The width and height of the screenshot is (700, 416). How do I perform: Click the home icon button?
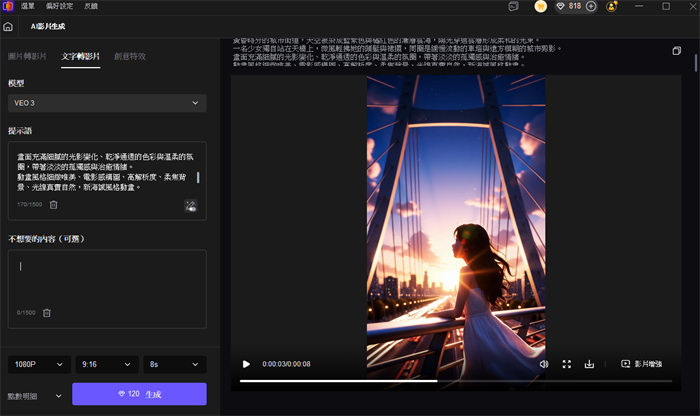click(x=9, y=29)
